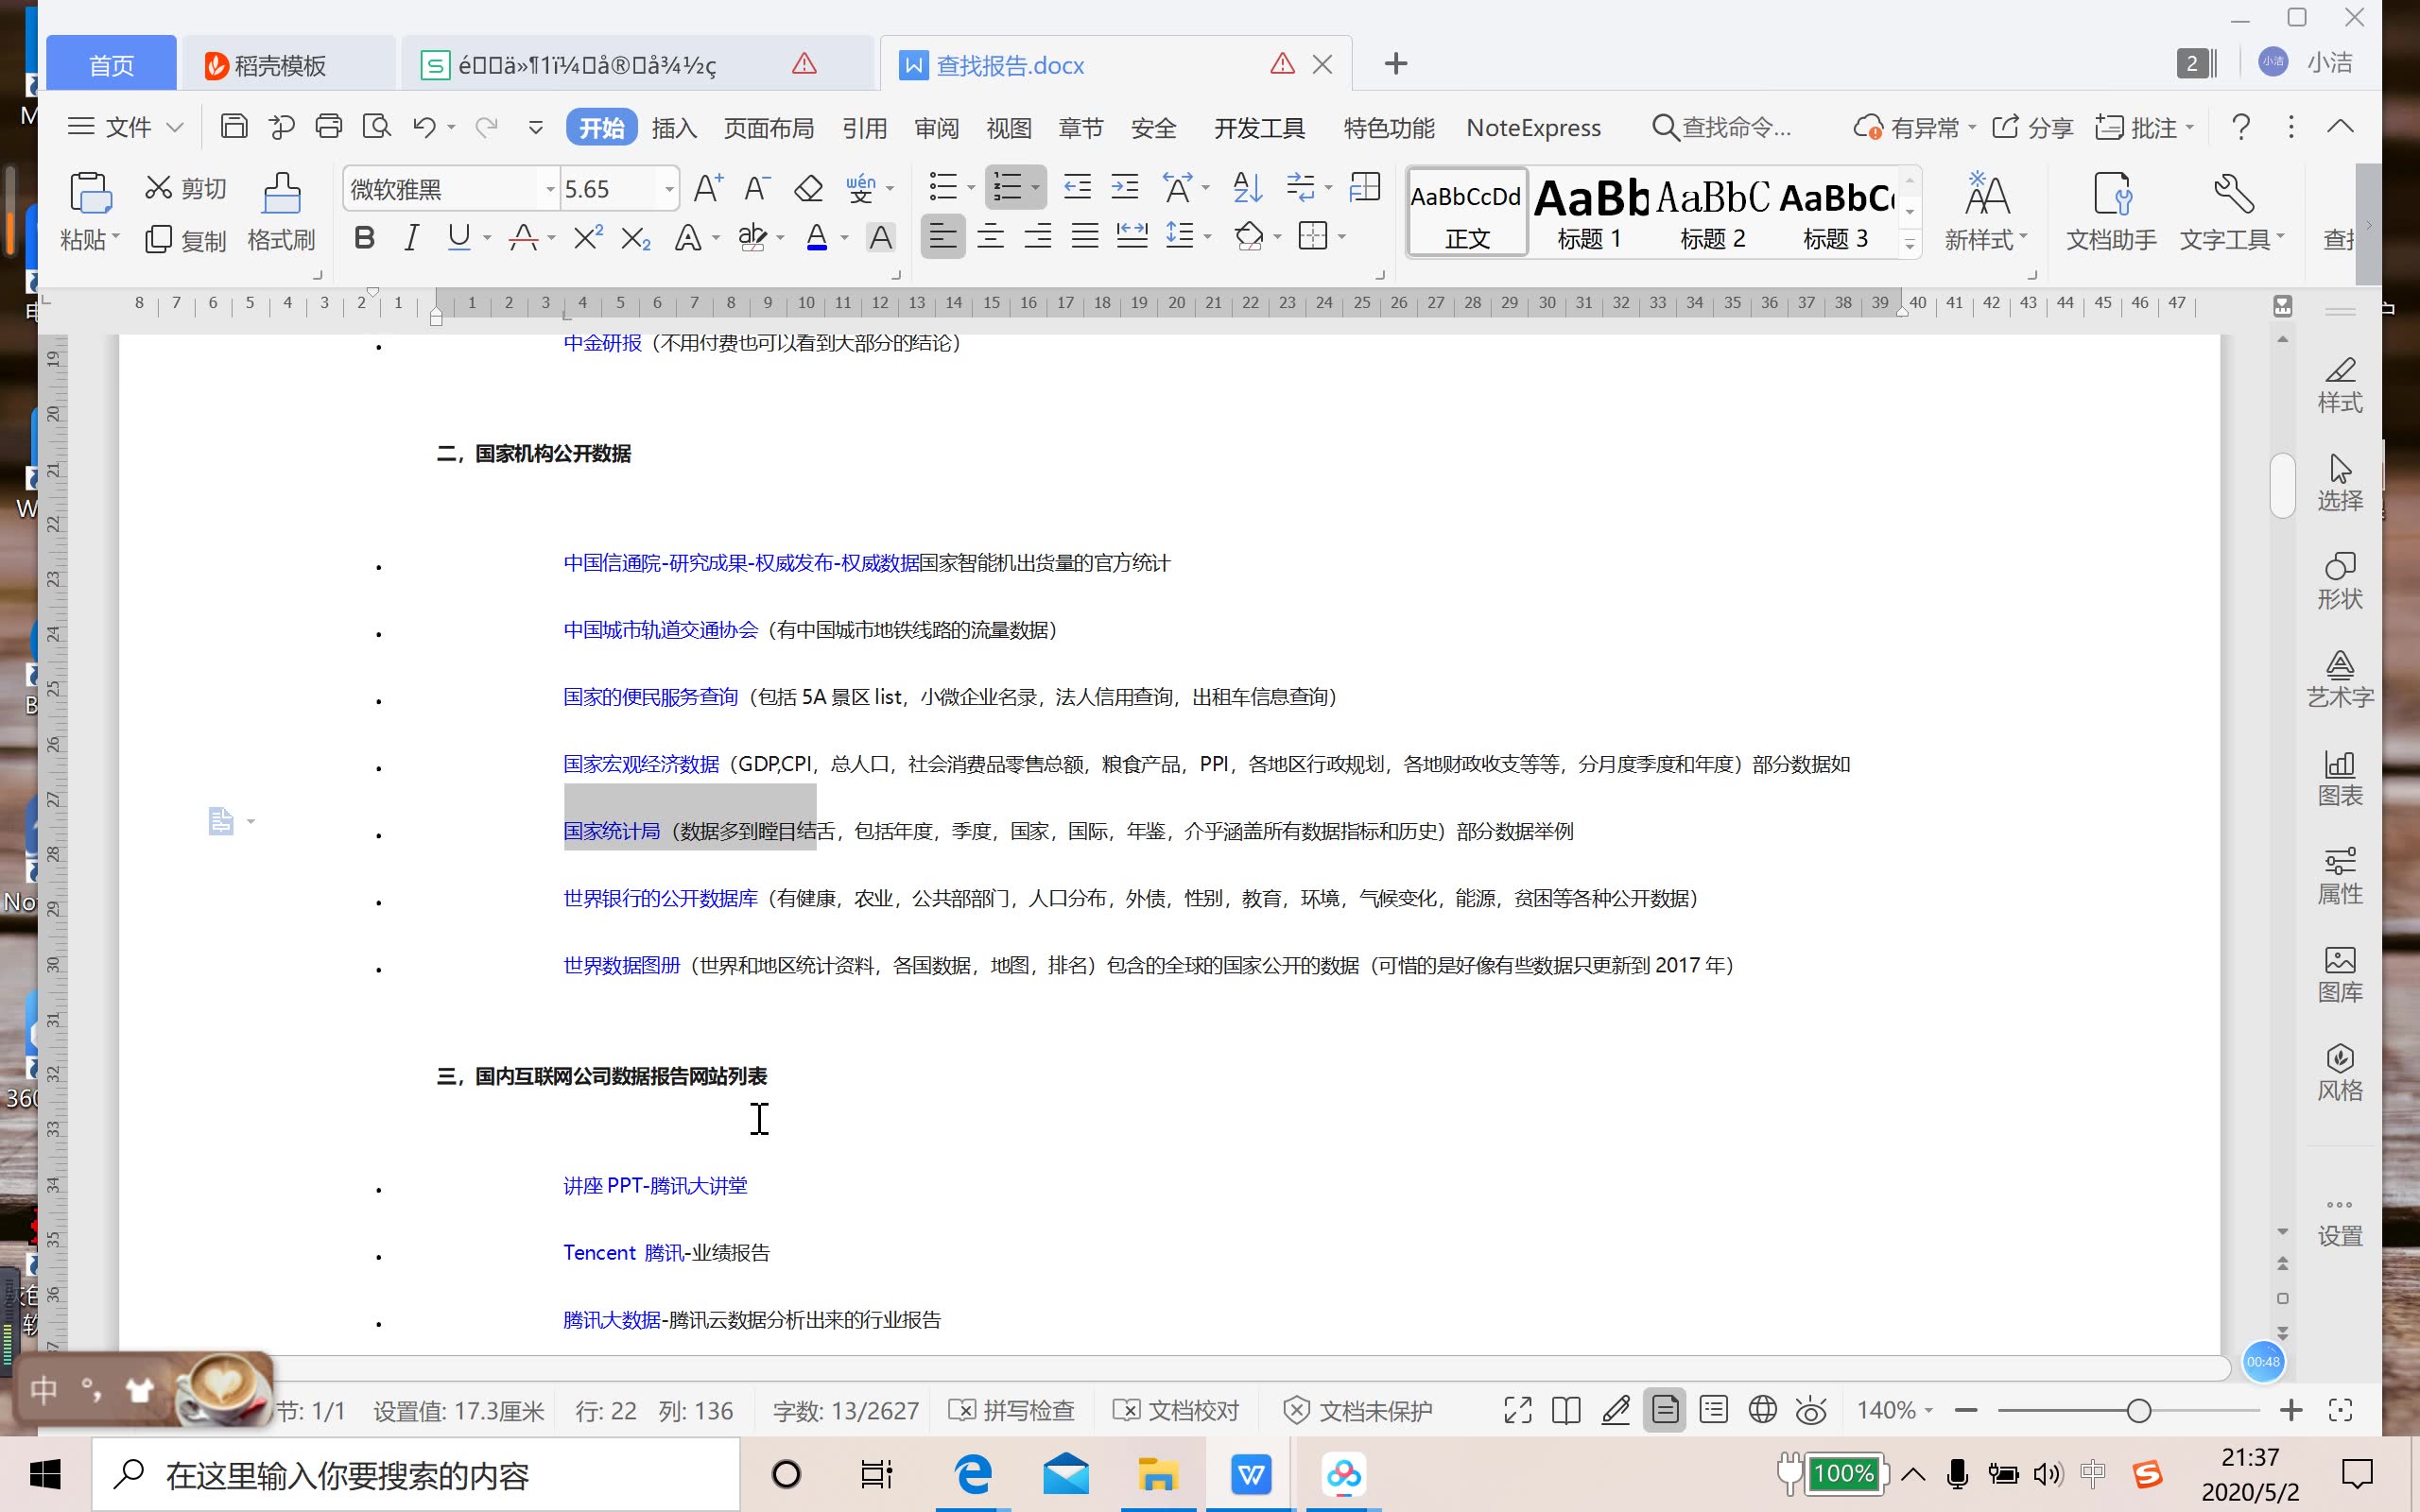Open zoom percentage 140% dropdown
Screen dimensions: 2420x1512
click(x=1895, y=1410)
